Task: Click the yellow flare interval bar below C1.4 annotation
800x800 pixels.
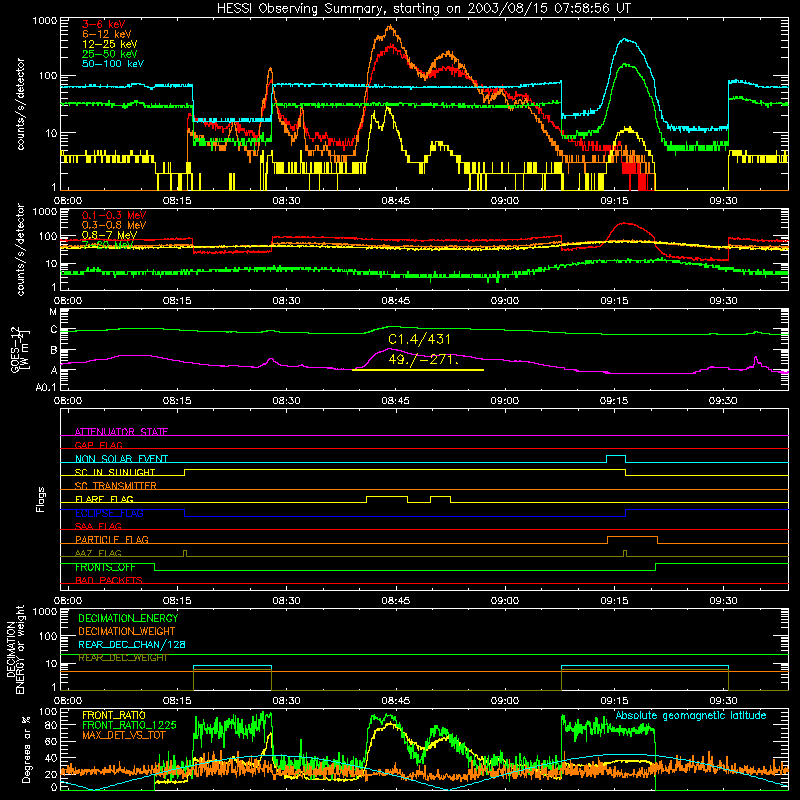Action: [x=418, y=370]
